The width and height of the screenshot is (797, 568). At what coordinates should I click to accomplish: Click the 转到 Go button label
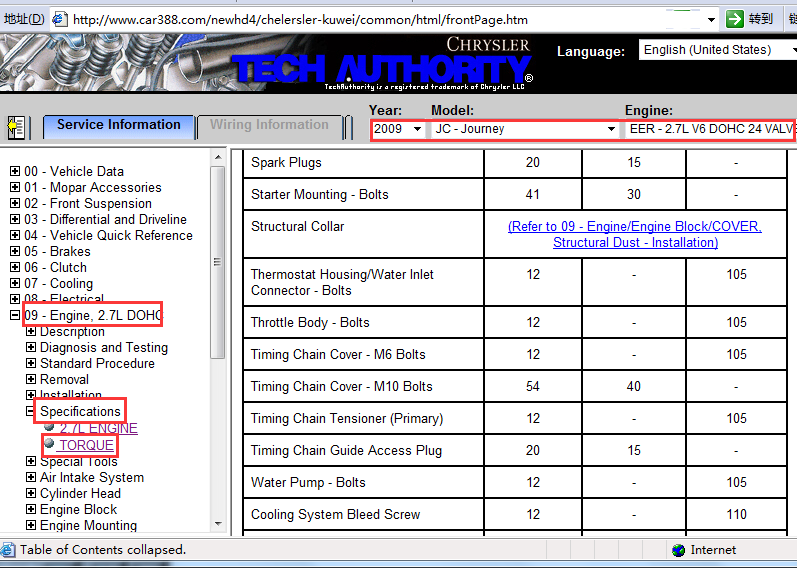pyautogui.click(x=760, y=19)
